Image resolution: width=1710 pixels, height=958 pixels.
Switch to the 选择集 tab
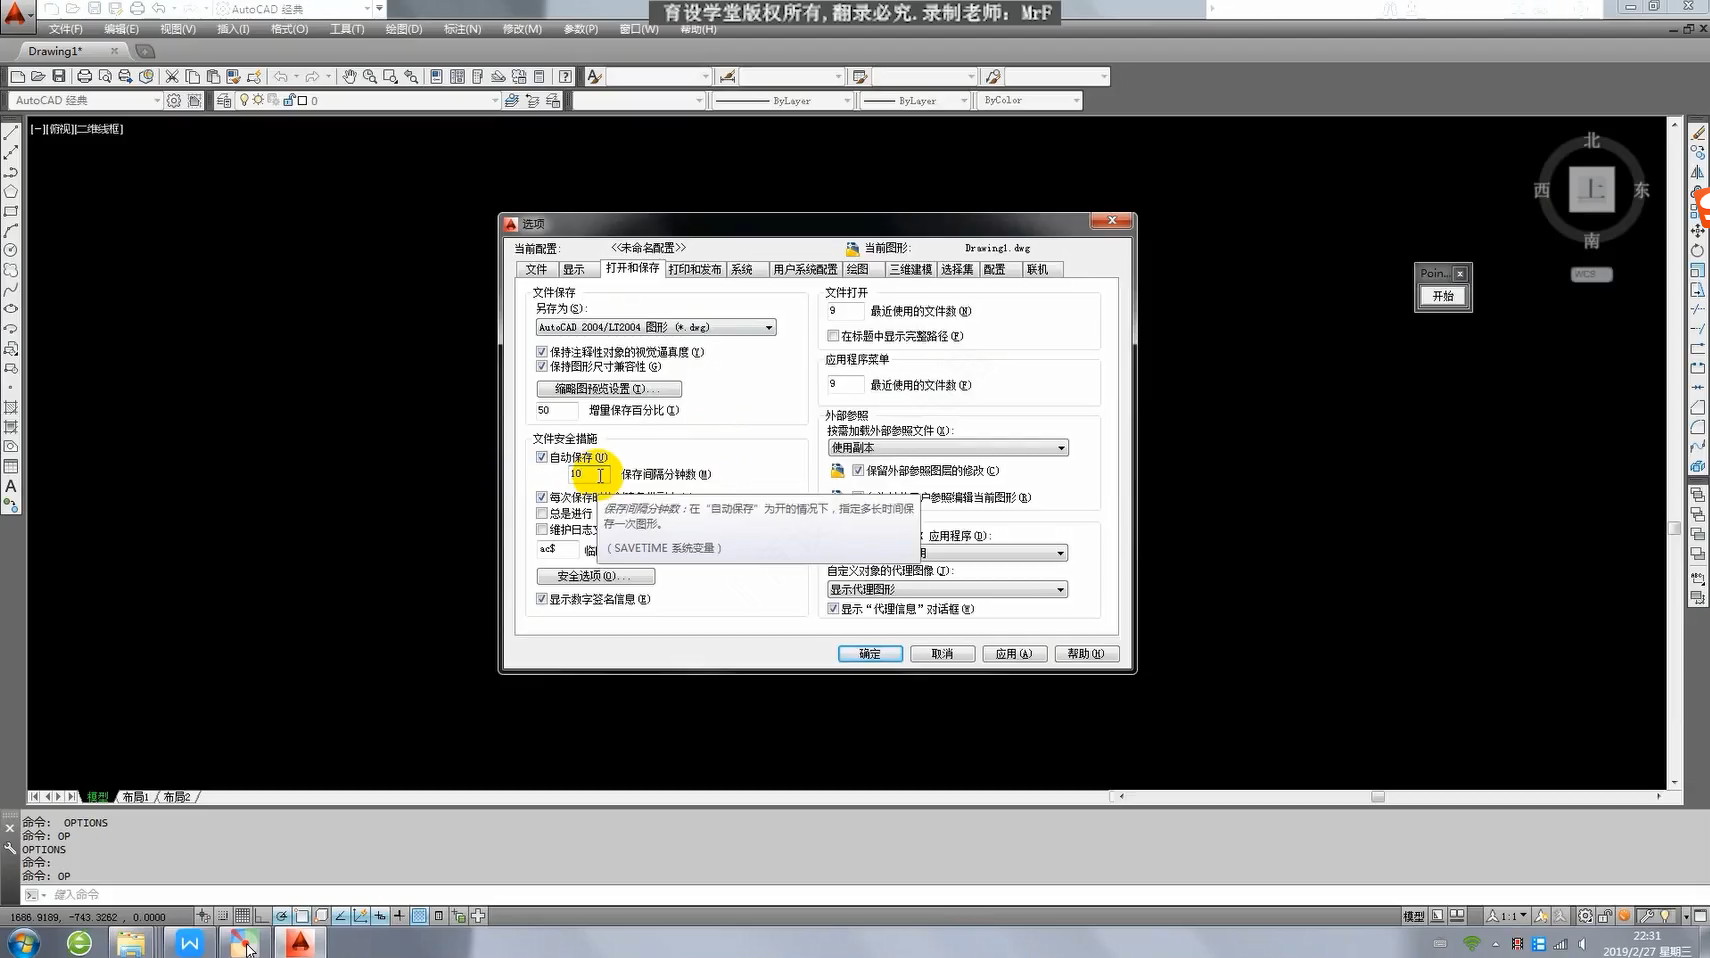pos(958,270)
